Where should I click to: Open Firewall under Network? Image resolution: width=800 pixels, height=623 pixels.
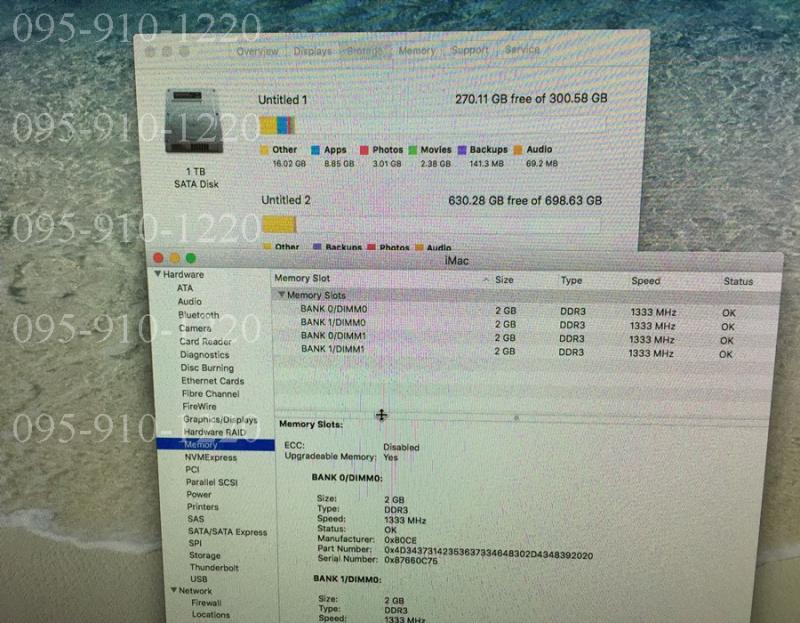click(x=207, y=603)
